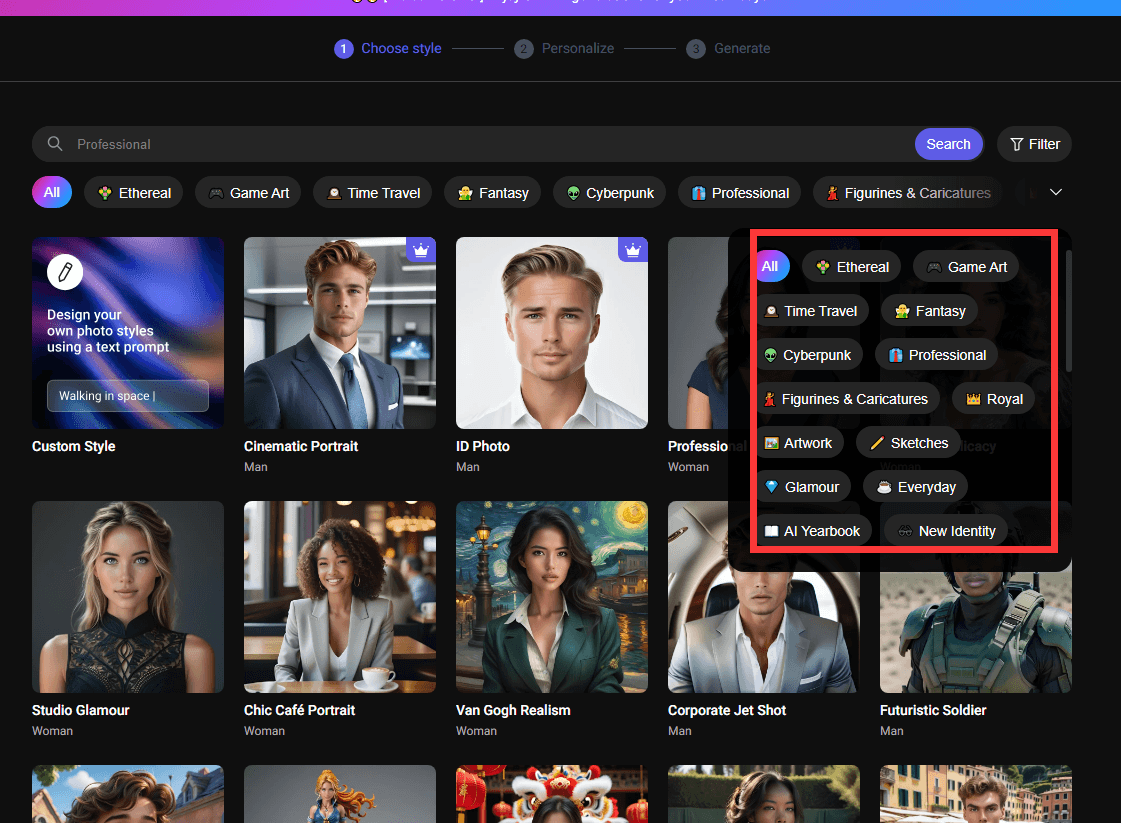Open the Filter options
The width and height of the screenshot is (1121, 823).
(1034, 144)
